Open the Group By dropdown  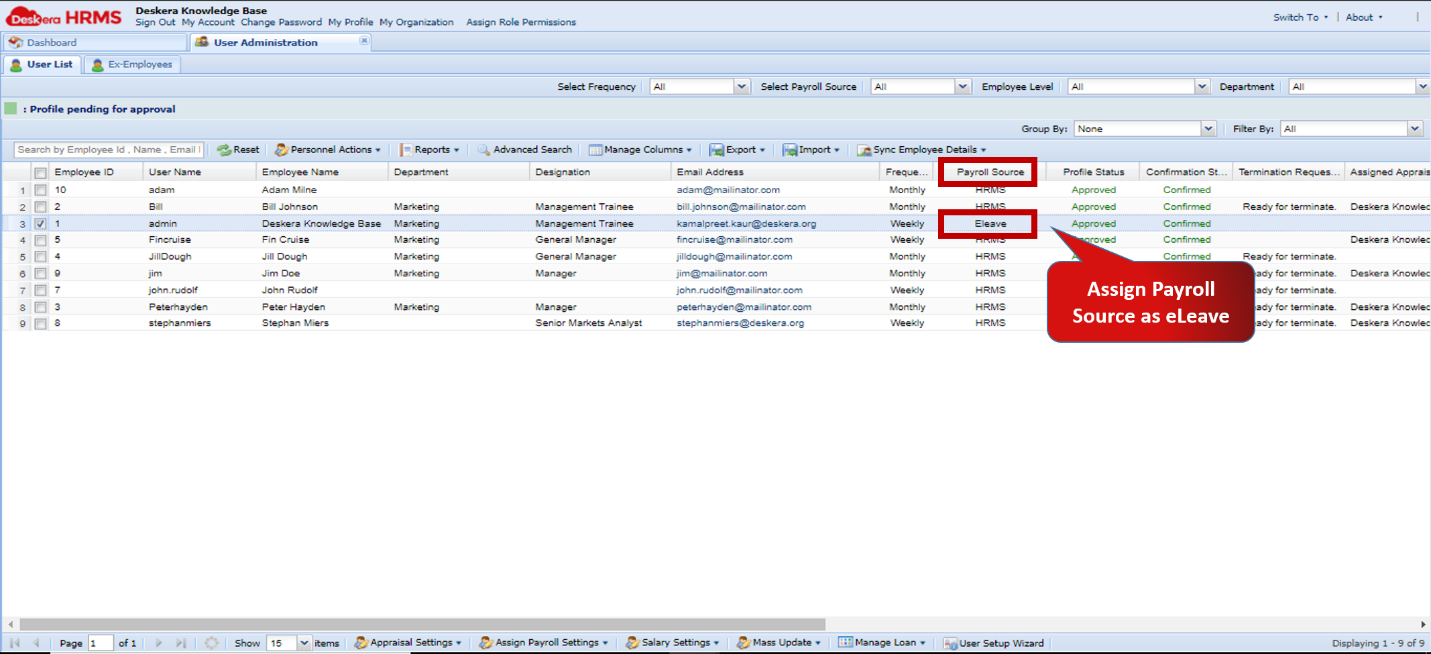[x=1208, y=129]
